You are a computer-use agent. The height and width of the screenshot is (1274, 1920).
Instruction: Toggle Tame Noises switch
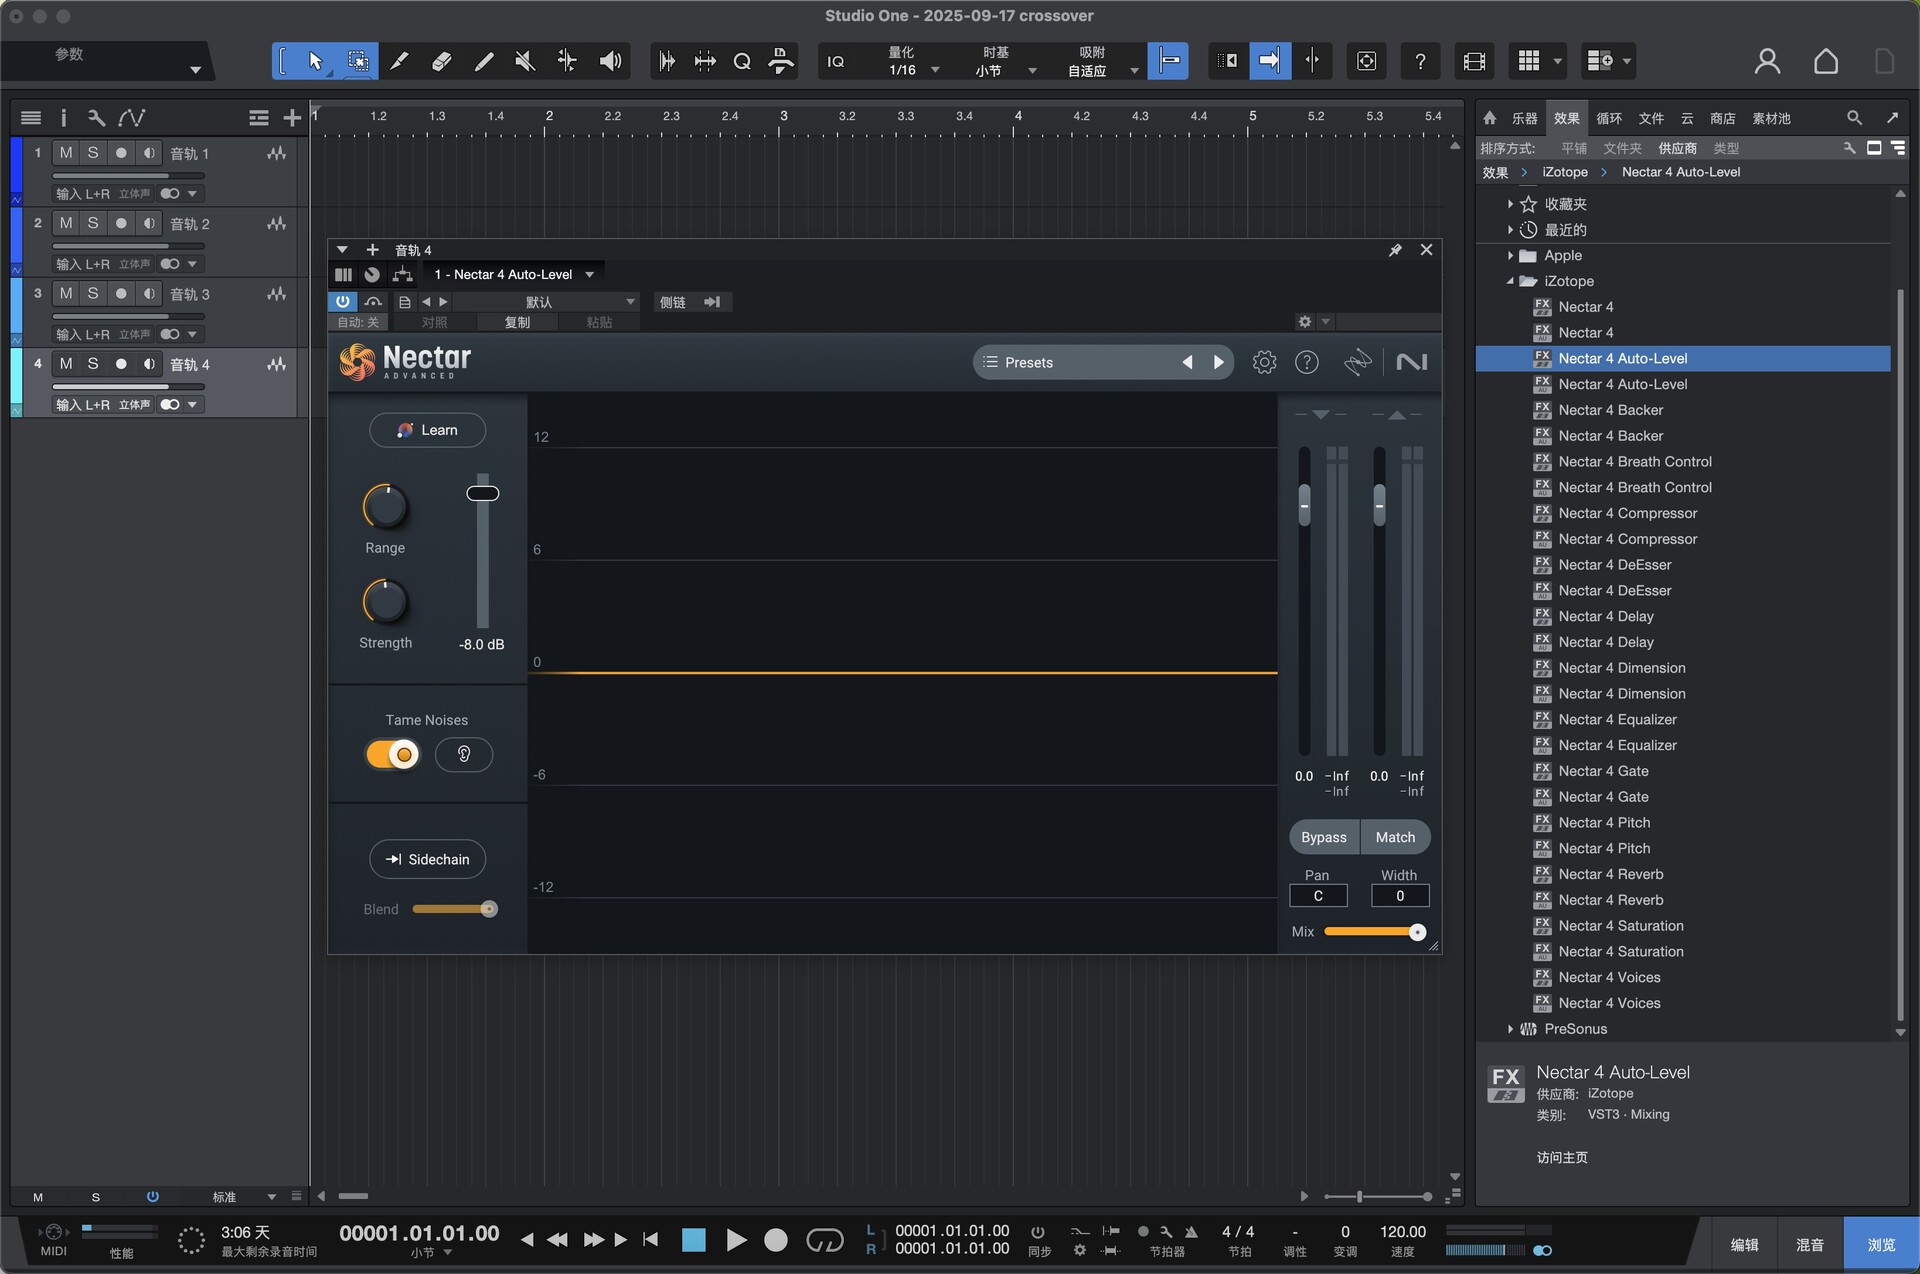392,754
